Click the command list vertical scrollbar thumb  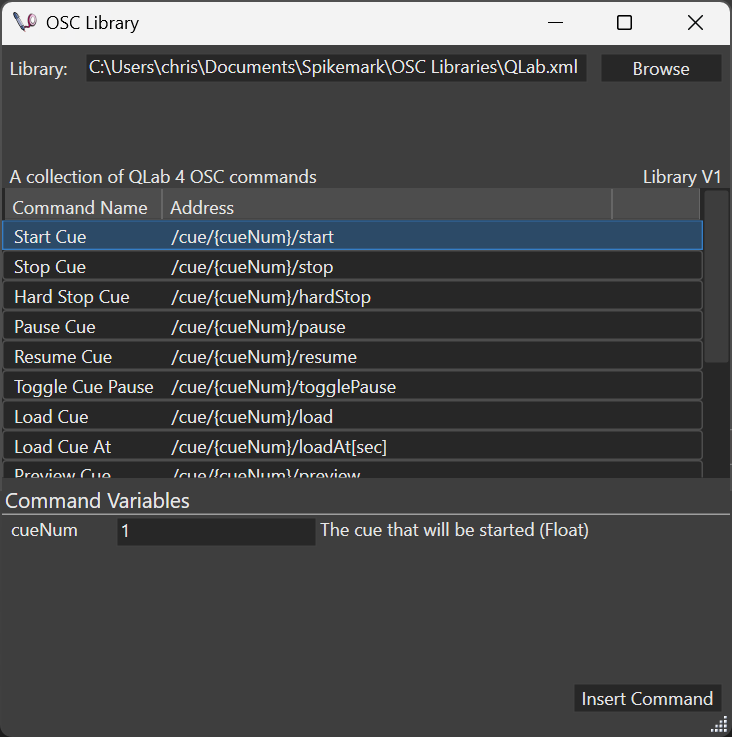click(717, 276)
